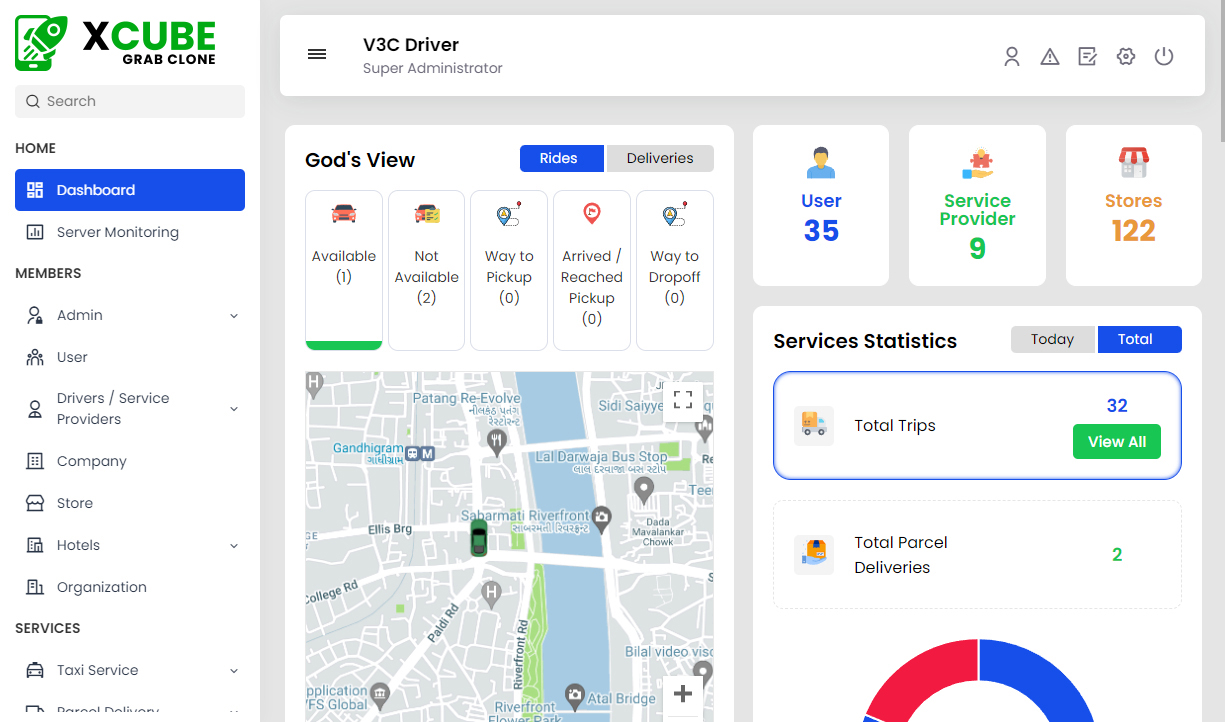Open the Way to Pickup status icon
The image size is (1225, 722).
pyautogui.click(x=509, y=213)
